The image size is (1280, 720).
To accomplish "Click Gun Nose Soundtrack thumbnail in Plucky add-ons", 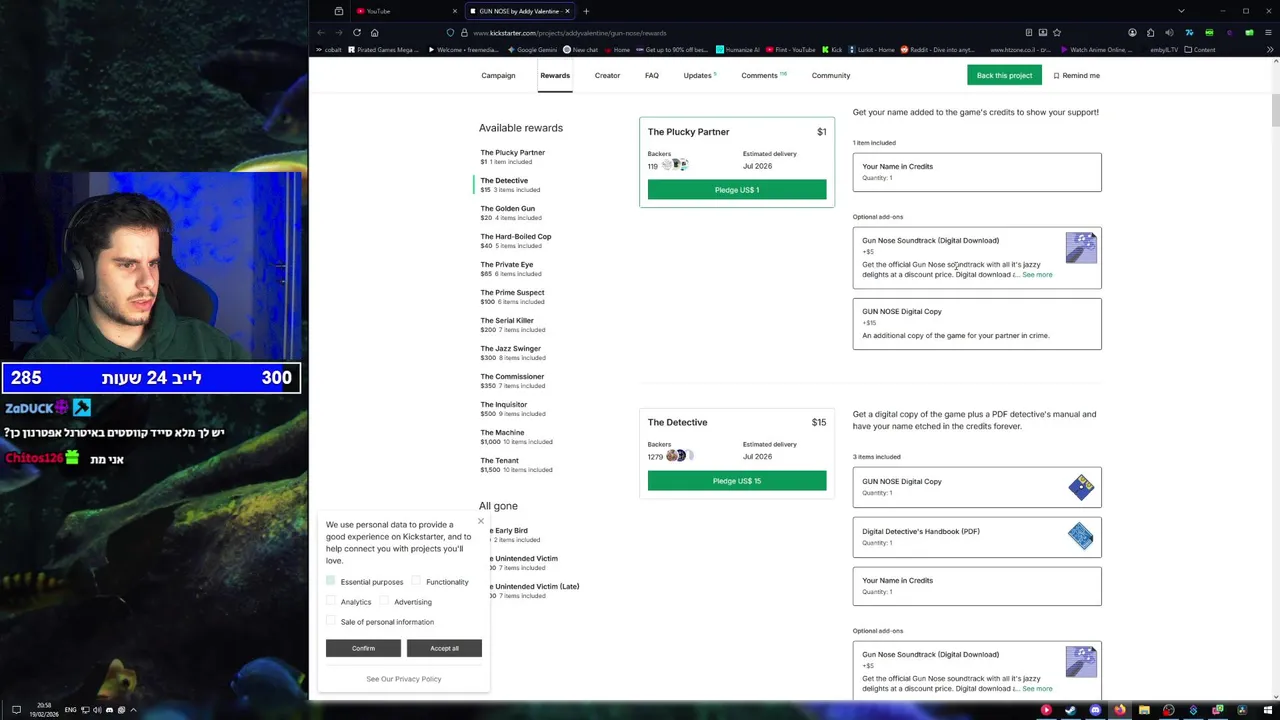I will point(1081,247).
